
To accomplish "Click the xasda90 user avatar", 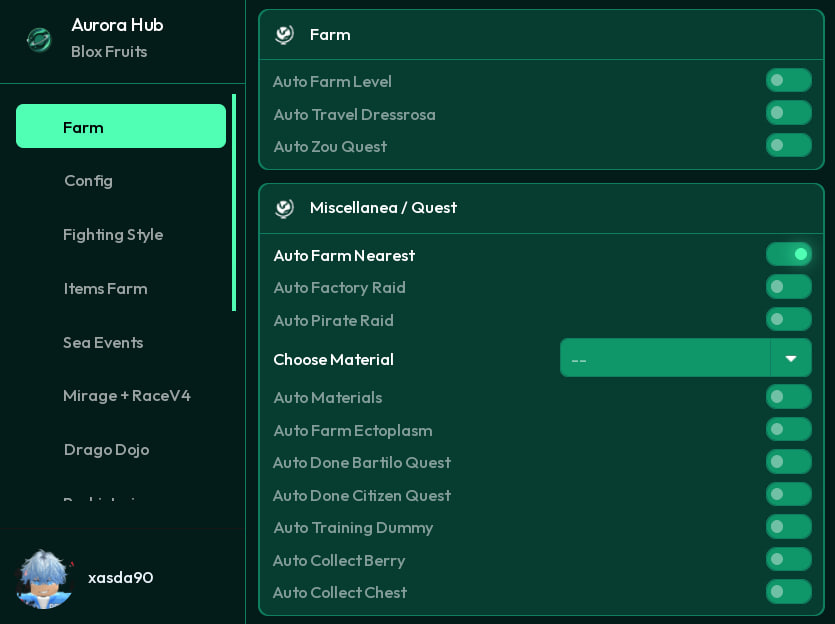I will click(44, 579).
